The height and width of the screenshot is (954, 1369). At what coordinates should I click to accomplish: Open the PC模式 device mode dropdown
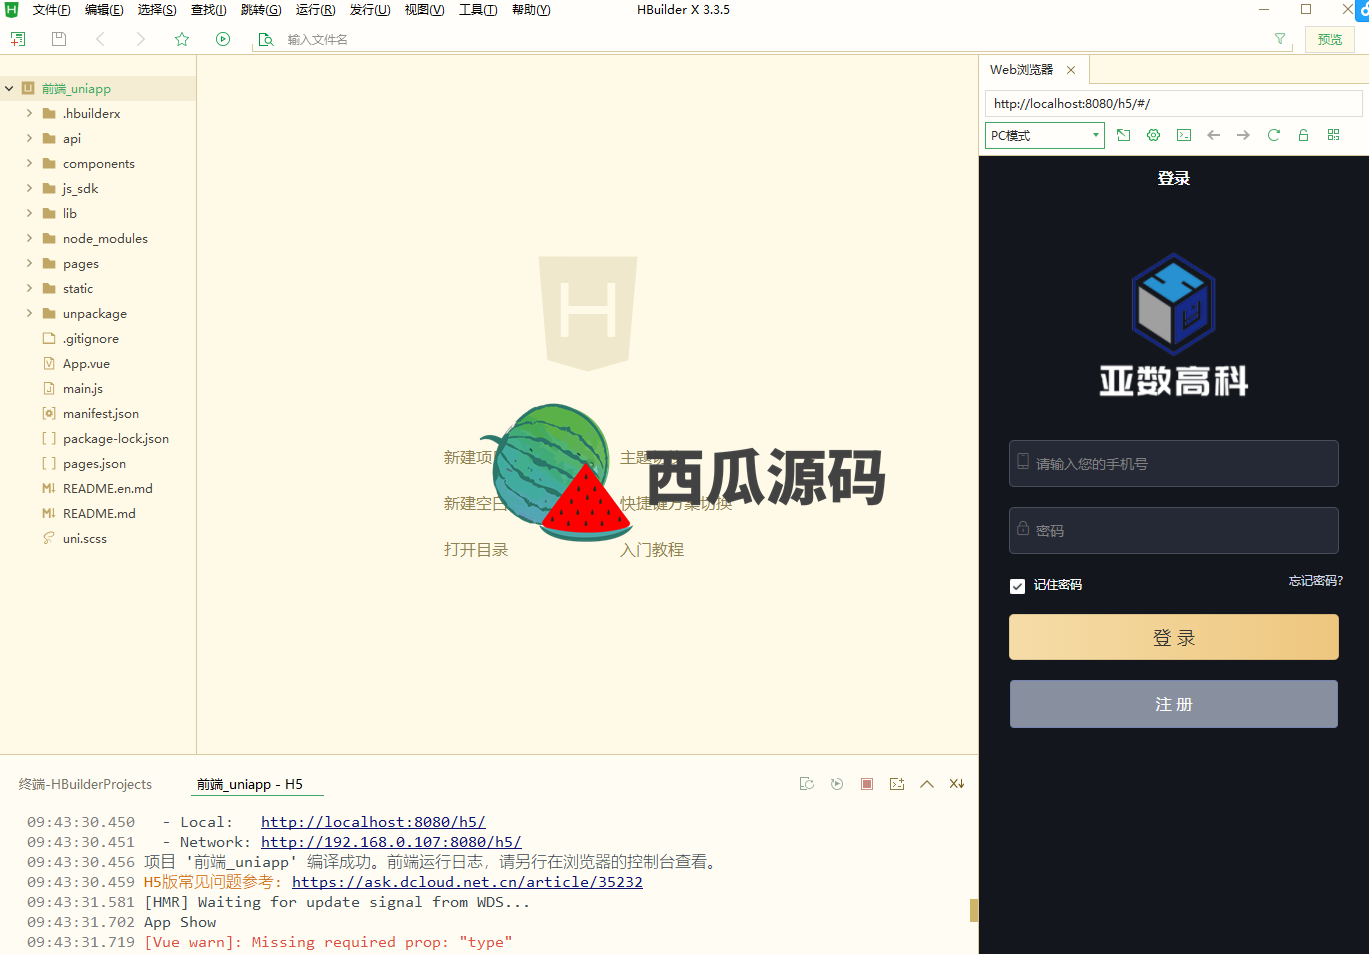(x=1045, y=135)
